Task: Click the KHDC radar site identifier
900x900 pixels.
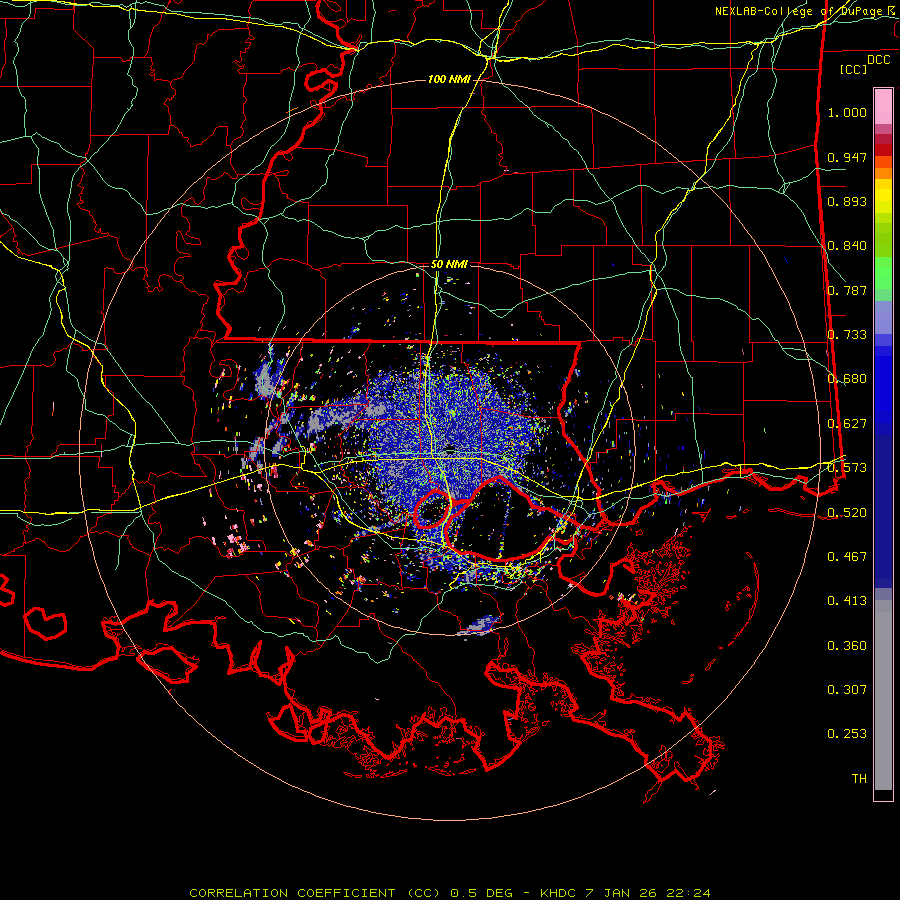Action: 560,893
